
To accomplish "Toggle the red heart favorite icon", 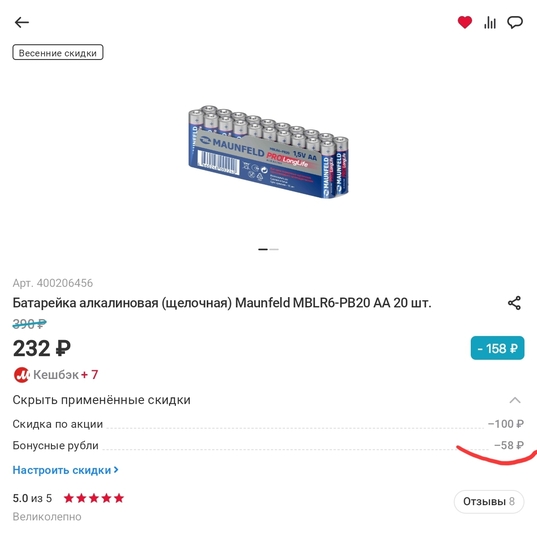I will pyautogui.click(x=465, y=23).
